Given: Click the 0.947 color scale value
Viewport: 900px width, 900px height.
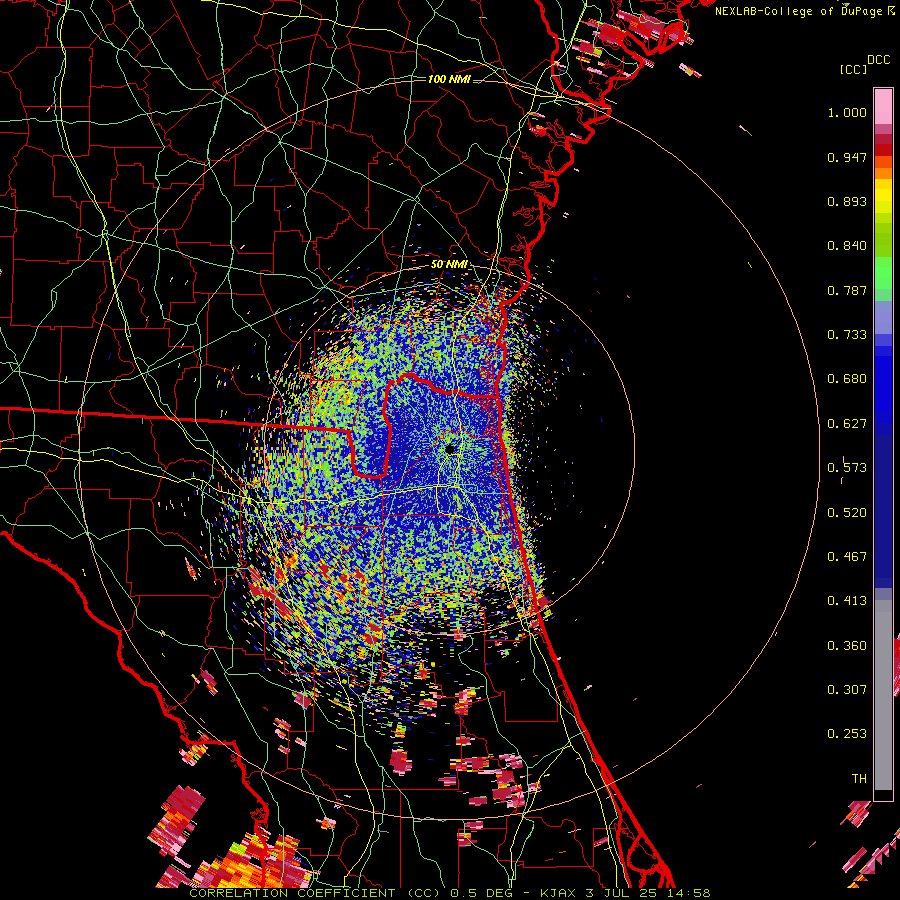Looking at the screenshot, I should coord(847,157).
